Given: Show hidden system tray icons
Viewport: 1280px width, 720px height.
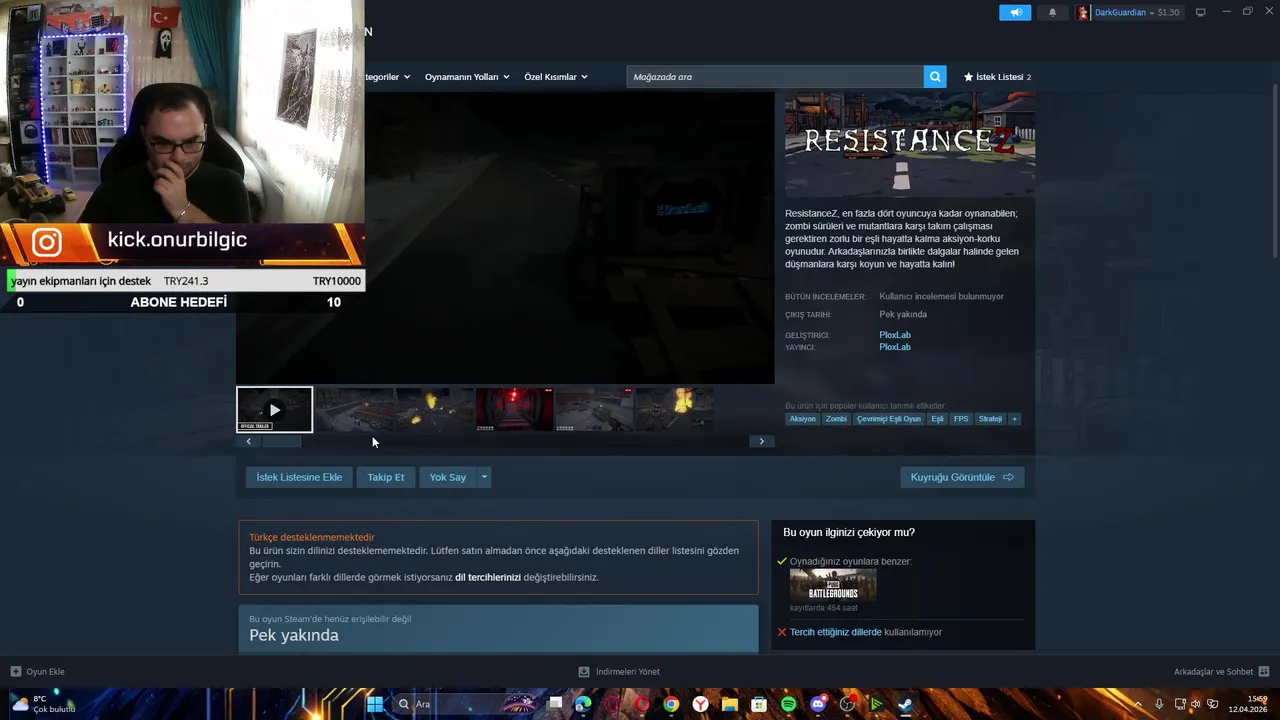Looking at the screenshot, I should click(x=1138, y=704).
